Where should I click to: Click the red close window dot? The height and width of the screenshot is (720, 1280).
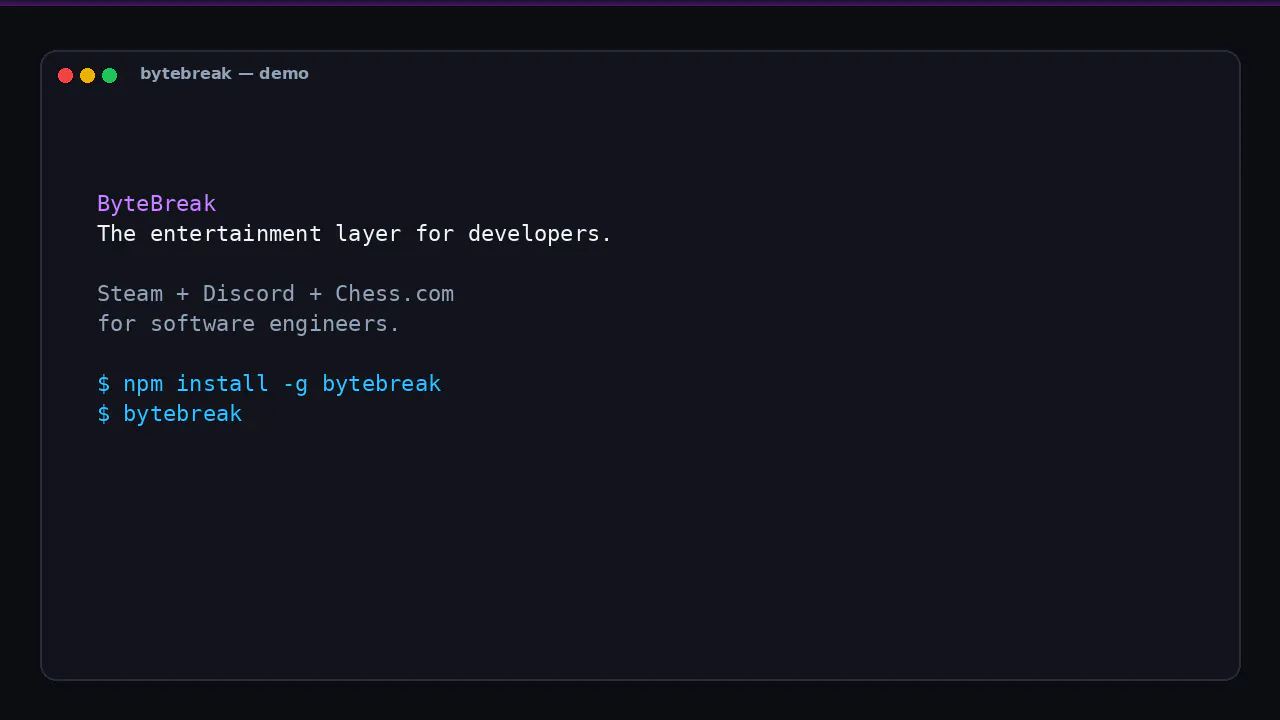(x=66, y=75)
